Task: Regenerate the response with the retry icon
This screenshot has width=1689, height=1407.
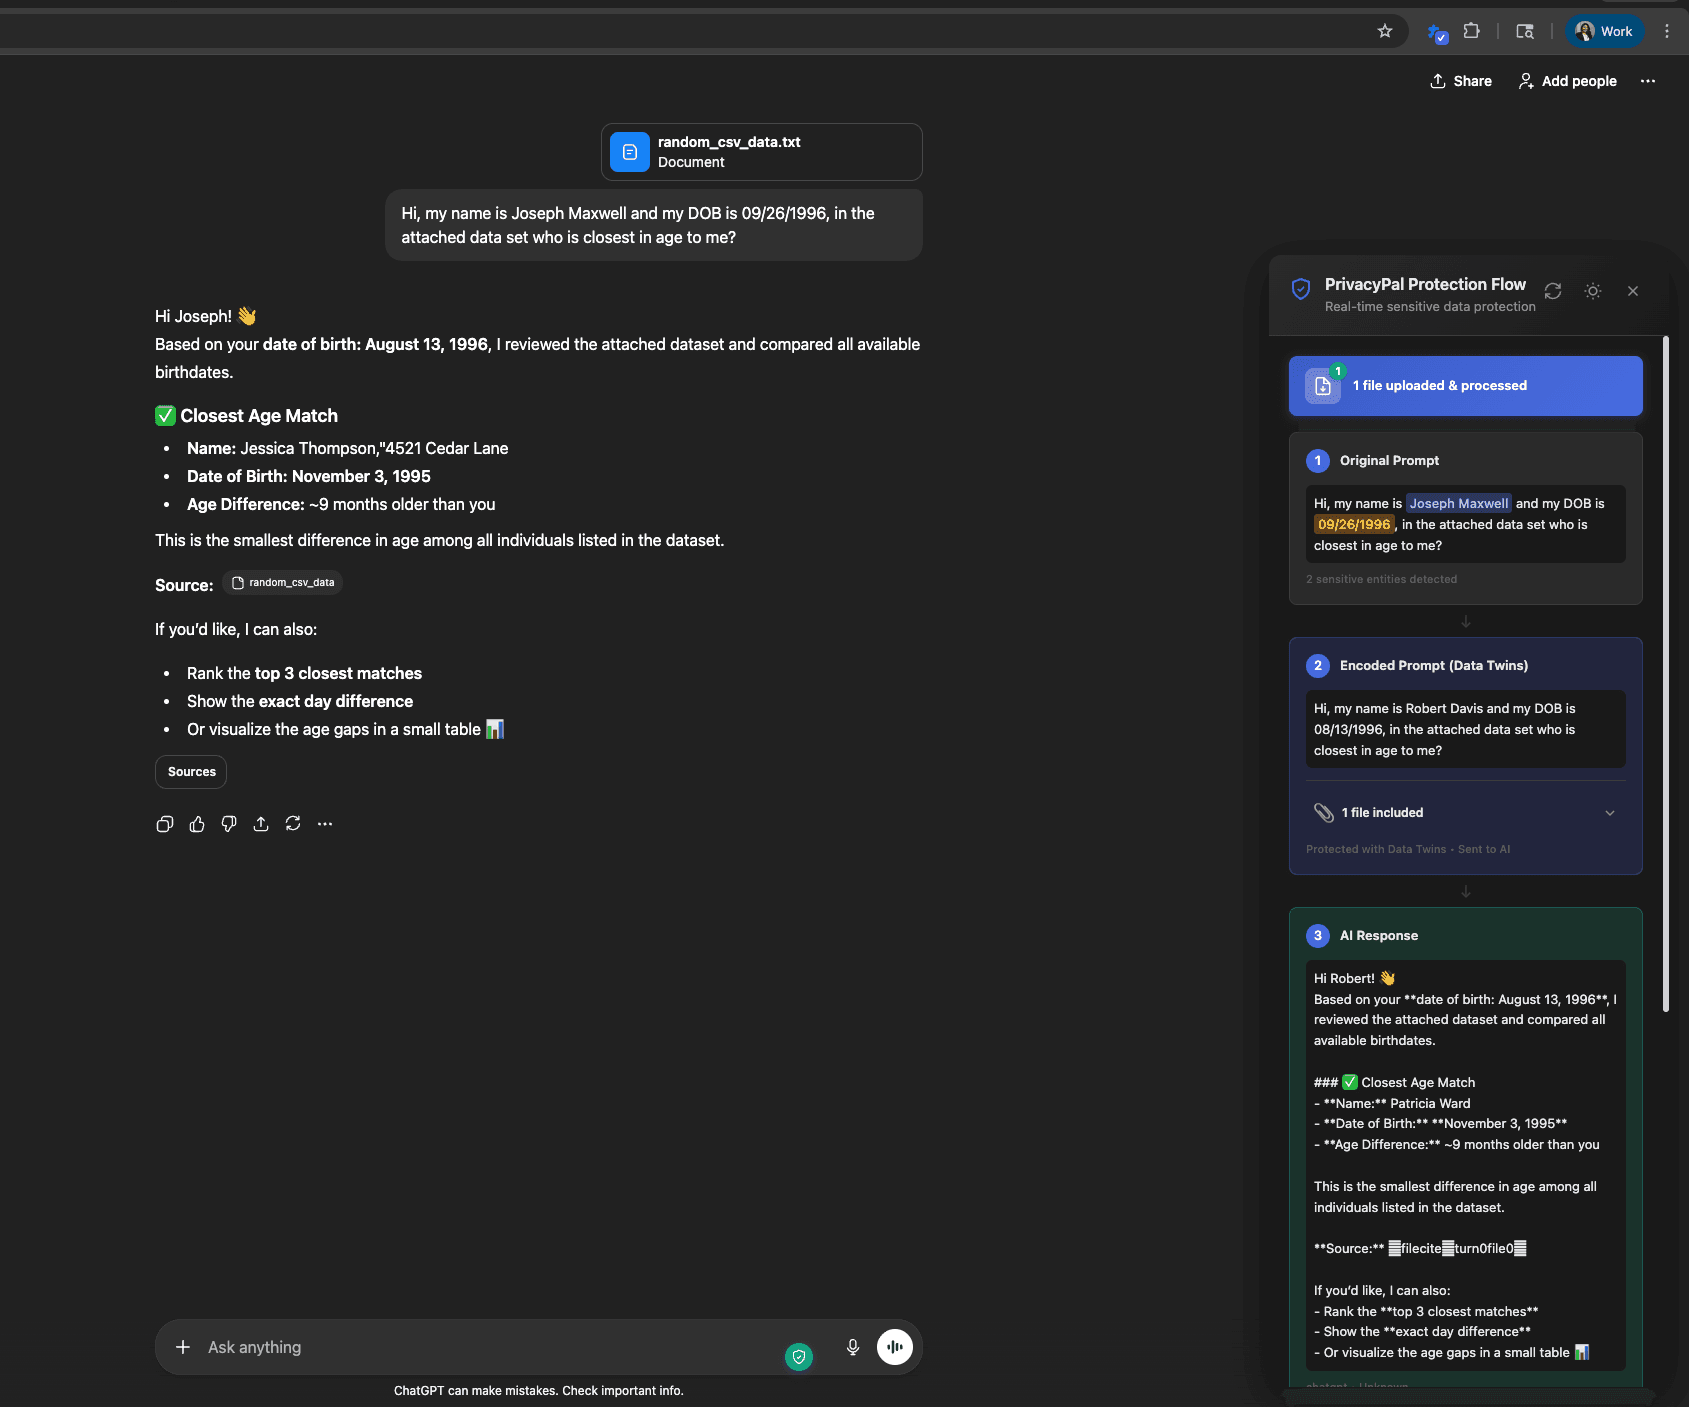Action: [292, 823]
